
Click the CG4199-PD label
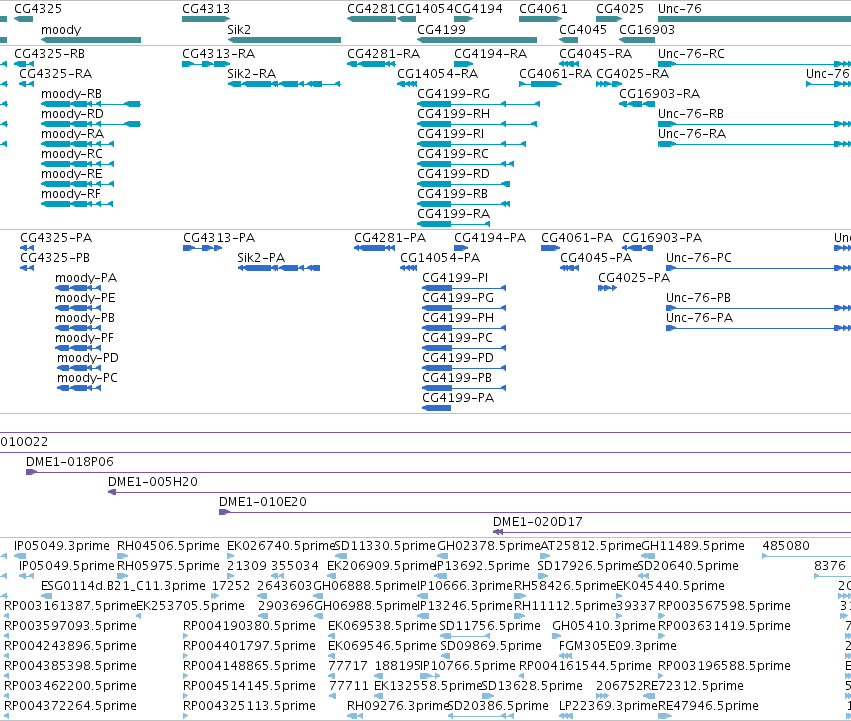point(458,358)
